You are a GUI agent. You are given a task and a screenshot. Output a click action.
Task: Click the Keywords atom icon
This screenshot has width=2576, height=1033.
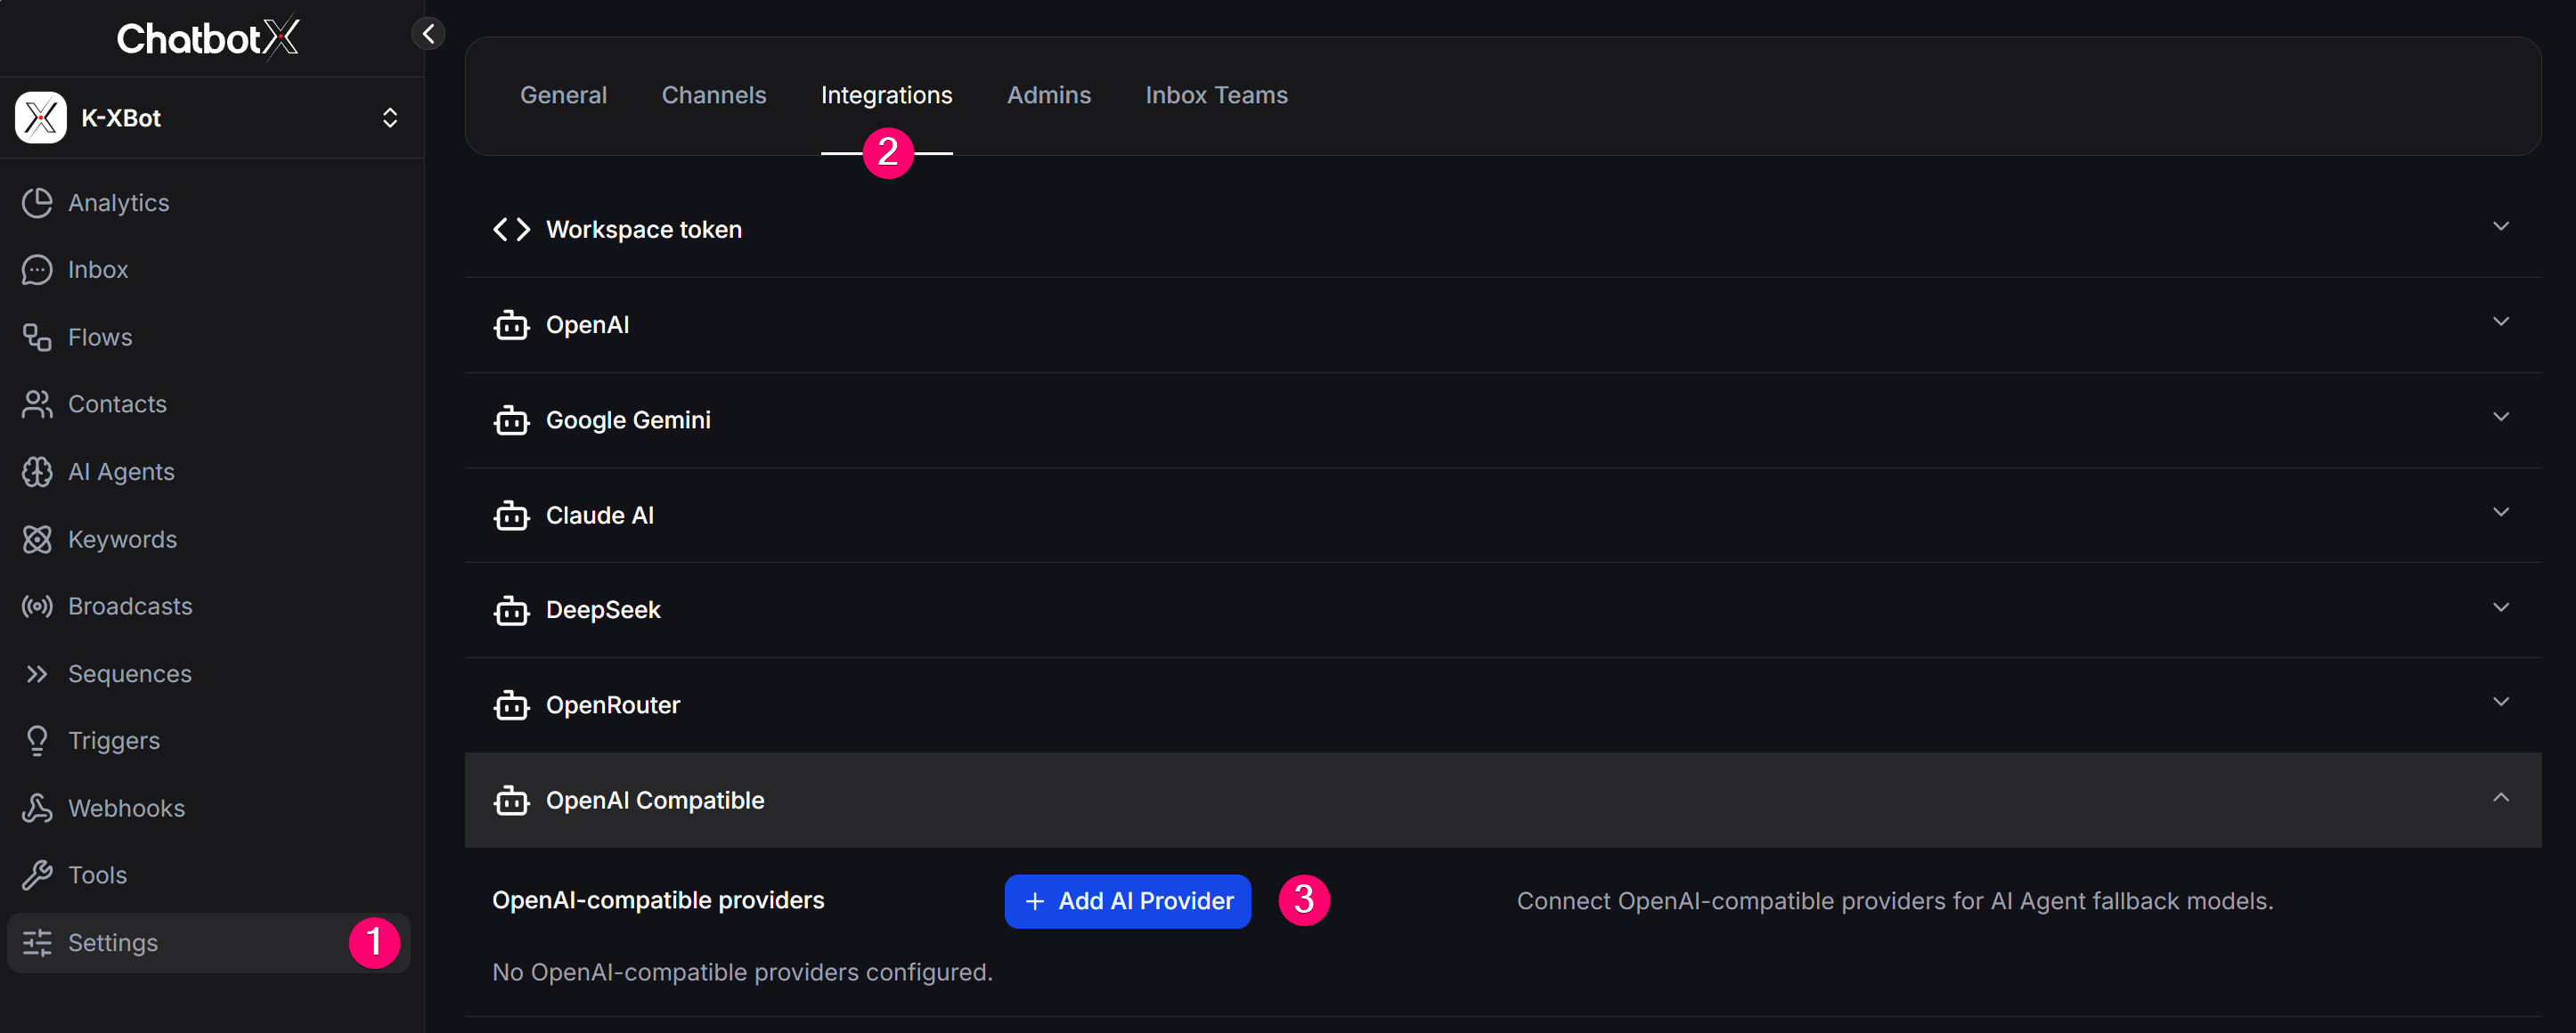click(37, 540)
